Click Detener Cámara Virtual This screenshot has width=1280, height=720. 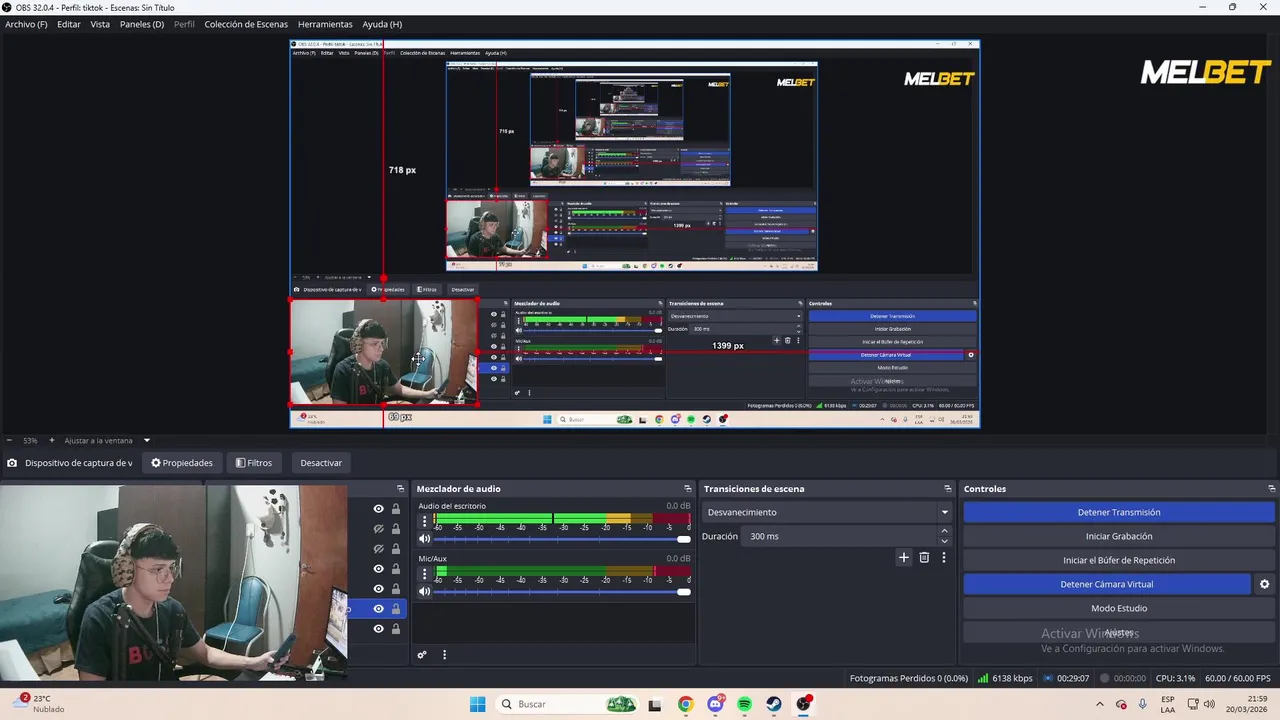point(1107,584)
